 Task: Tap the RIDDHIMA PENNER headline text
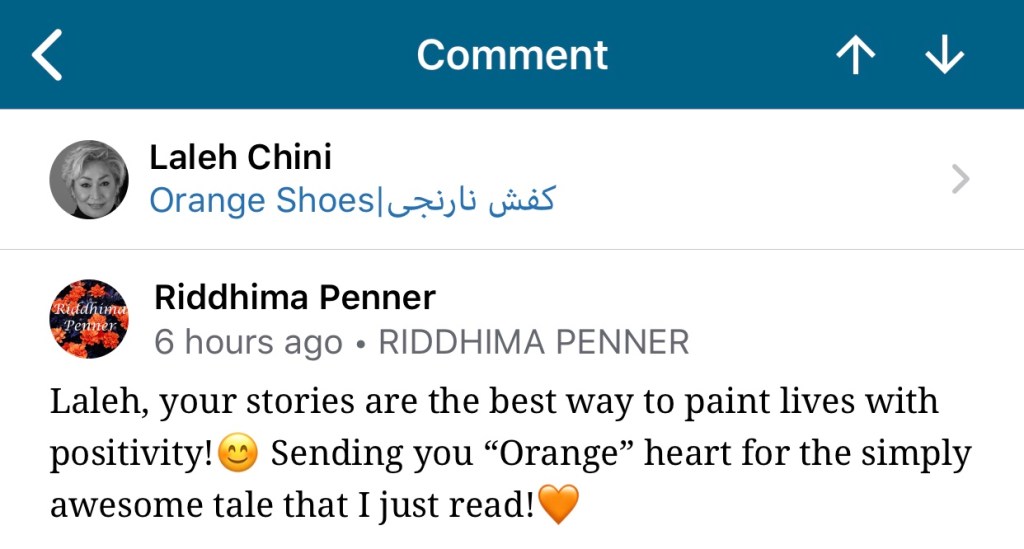[x=534, y=343]
